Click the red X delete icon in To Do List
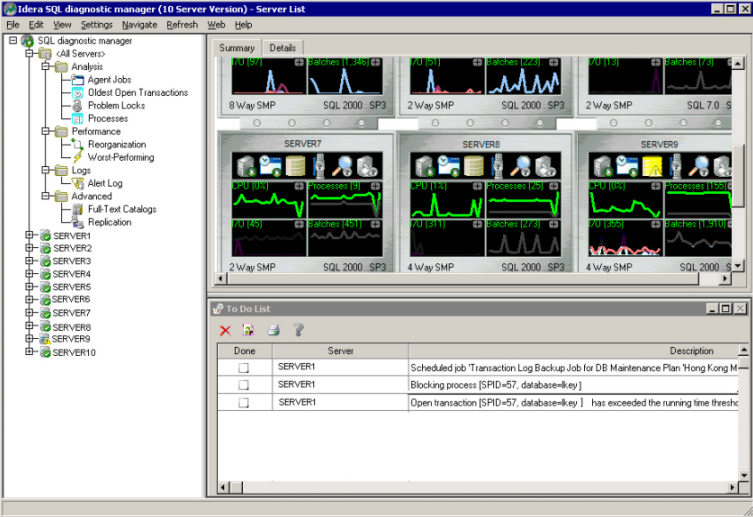 [225, 329]
